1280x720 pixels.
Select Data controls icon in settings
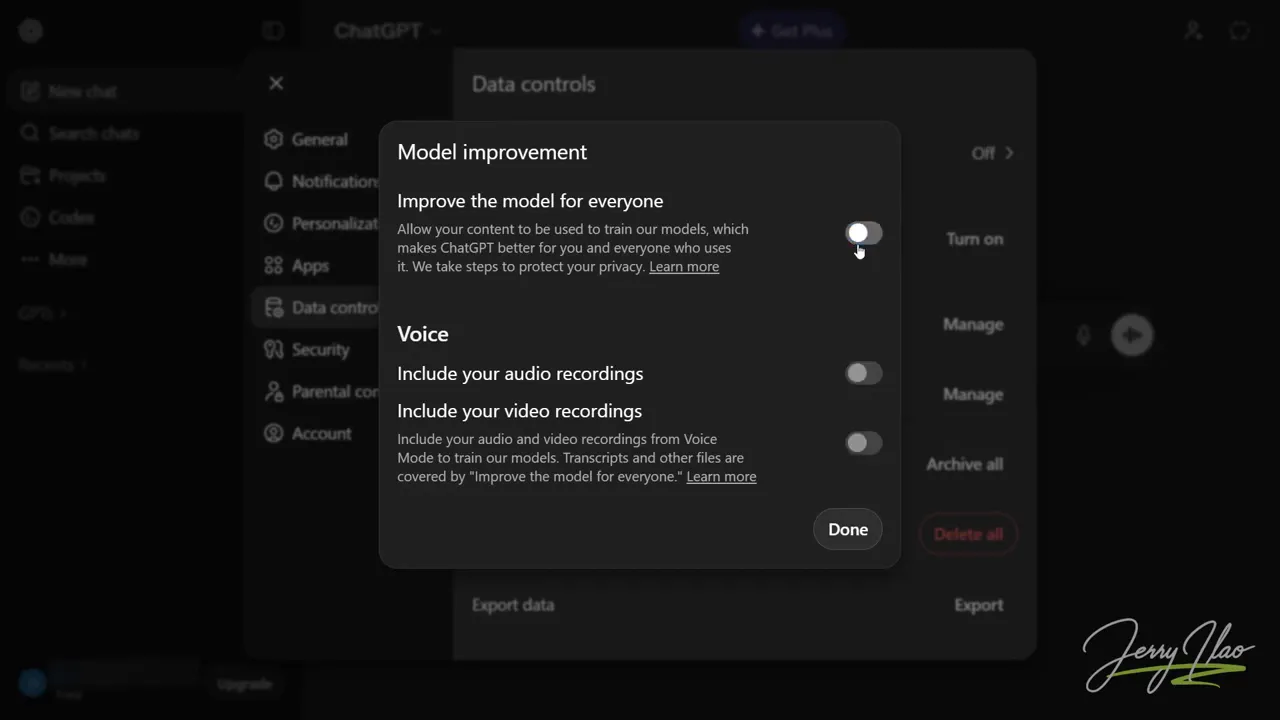point(273,307)
